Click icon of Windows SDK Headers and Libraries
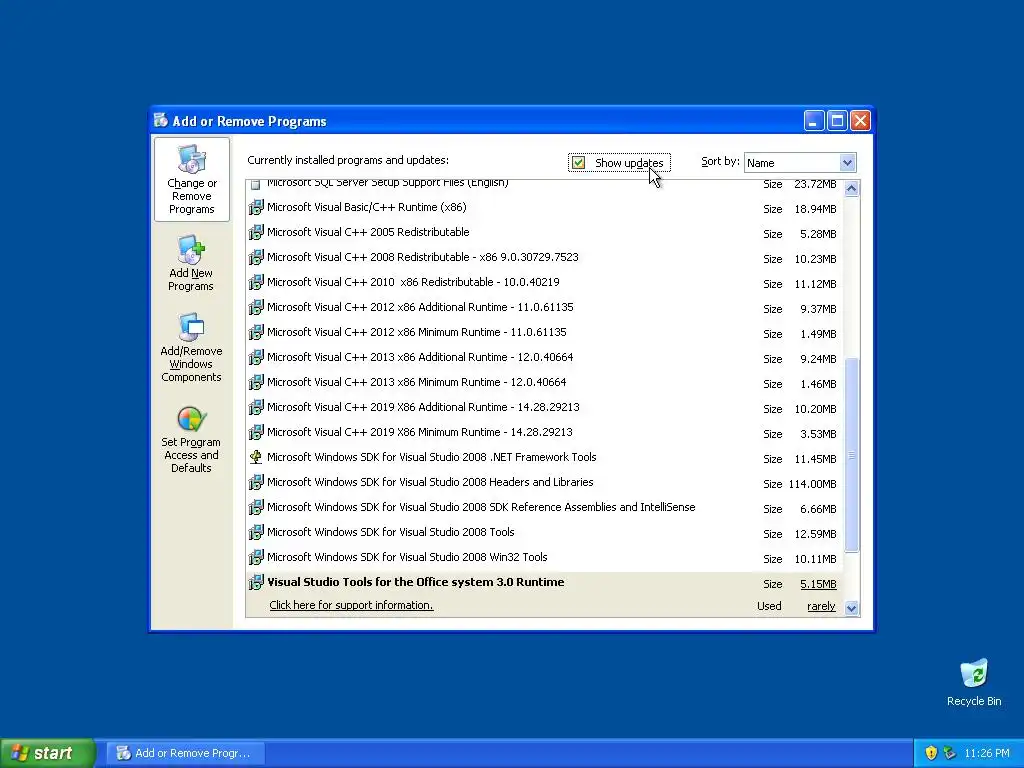 (x=256, y=483)
